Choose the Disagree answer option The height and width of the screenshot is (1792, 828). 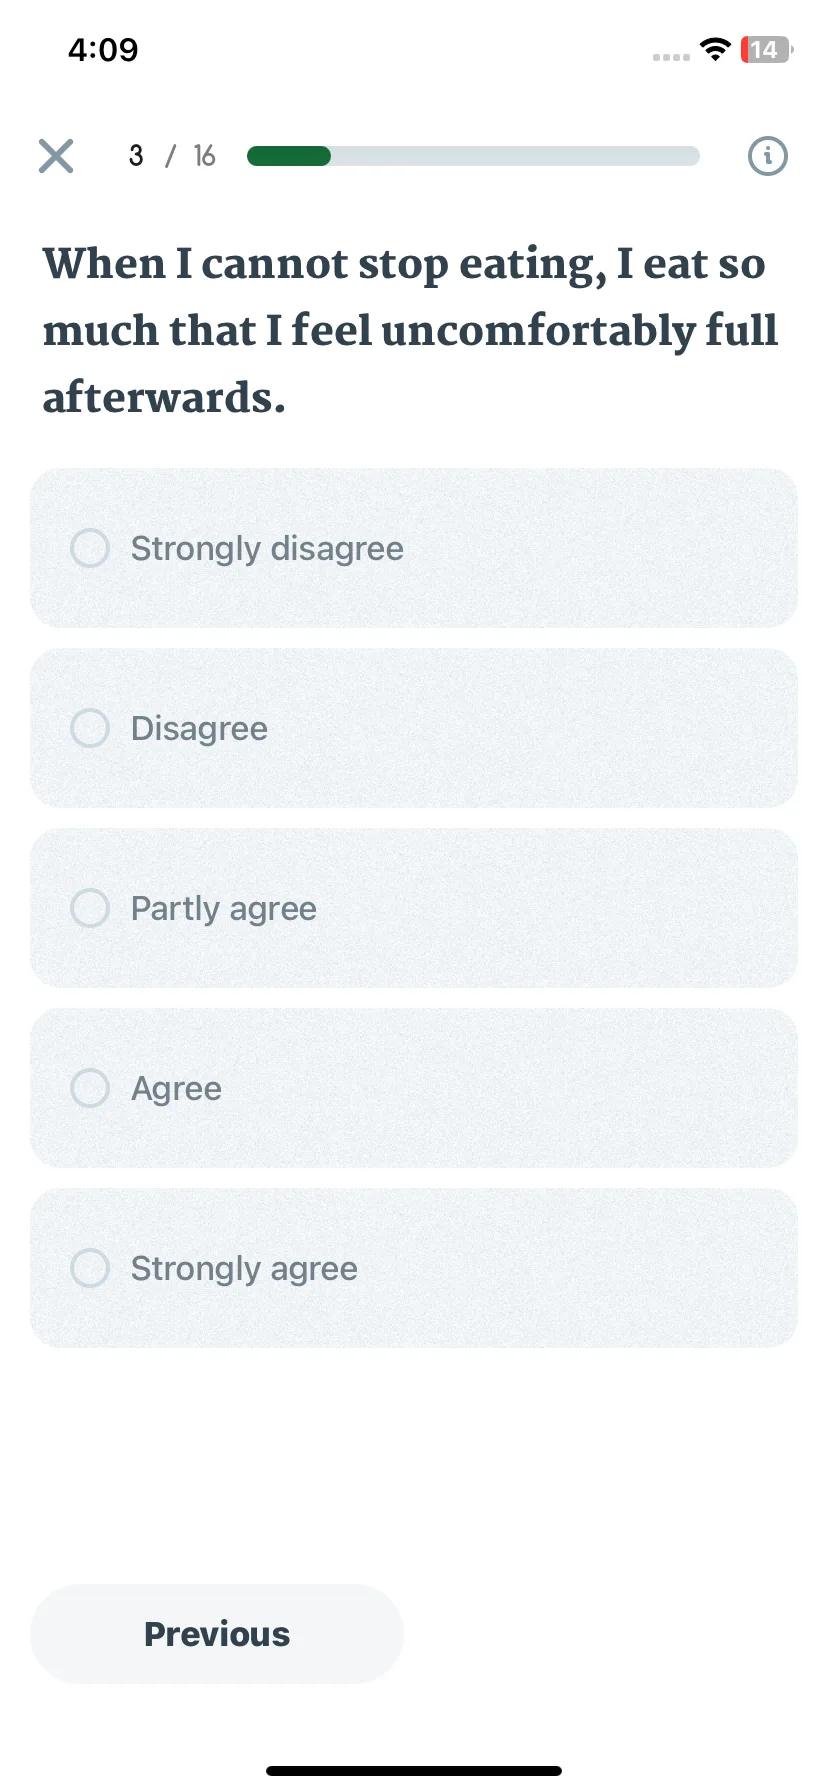(x=414, y=728)
